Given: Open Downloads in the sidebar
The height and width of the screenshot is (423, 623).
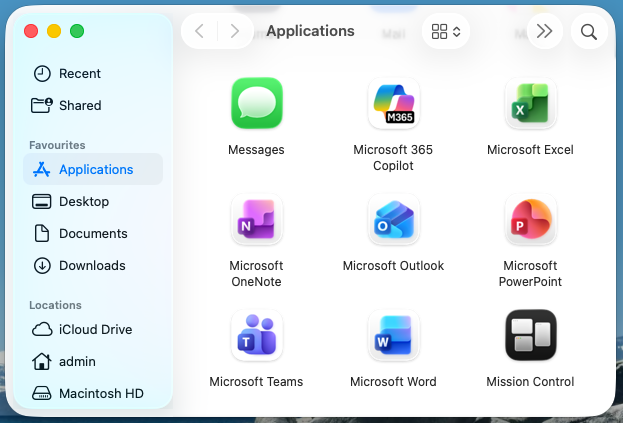Looking at the screenshot, I should coord(92,265).
